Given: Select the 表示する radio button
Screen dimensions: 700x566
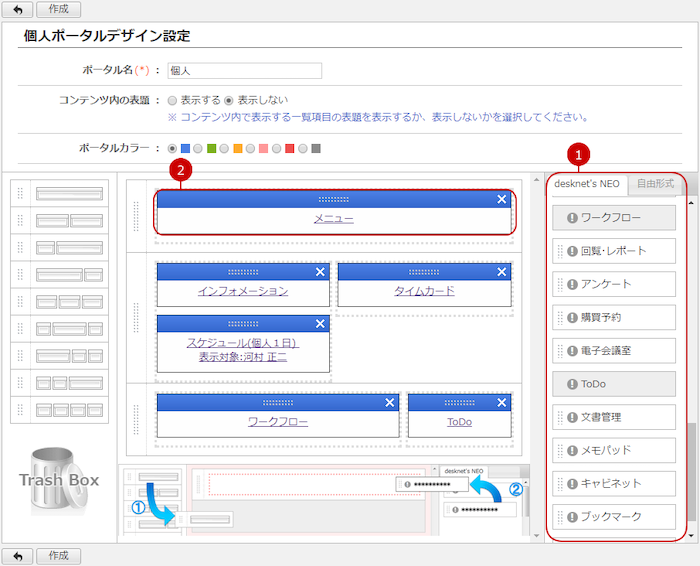Looking at the screenshot, I should (172, 101).
